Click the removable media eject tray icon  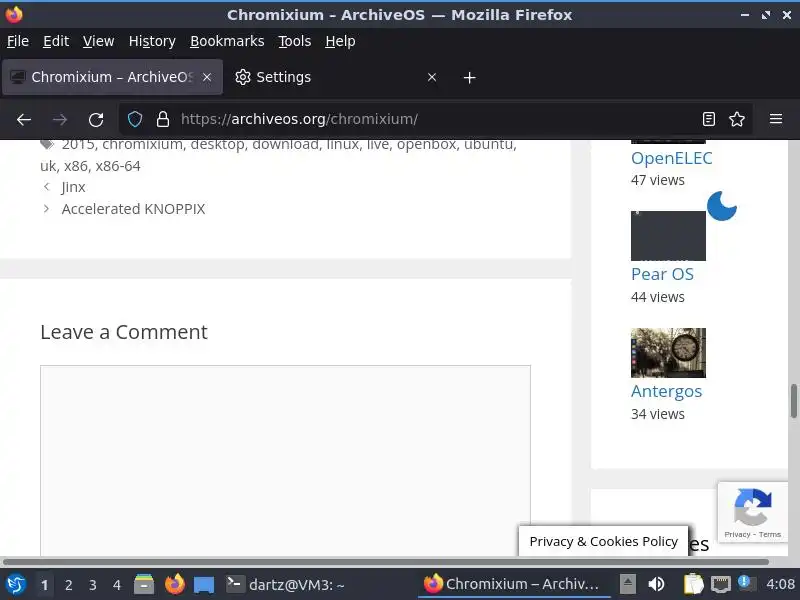628,584
